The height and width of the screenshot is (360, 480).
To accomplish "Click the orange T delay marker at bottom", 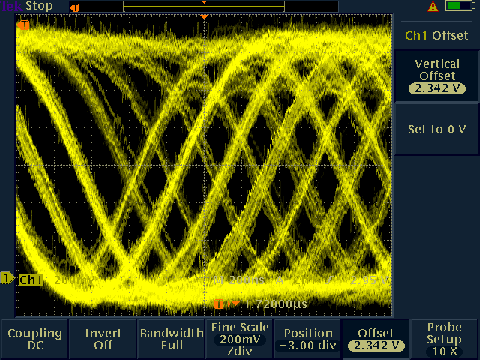I will (219, 304).
